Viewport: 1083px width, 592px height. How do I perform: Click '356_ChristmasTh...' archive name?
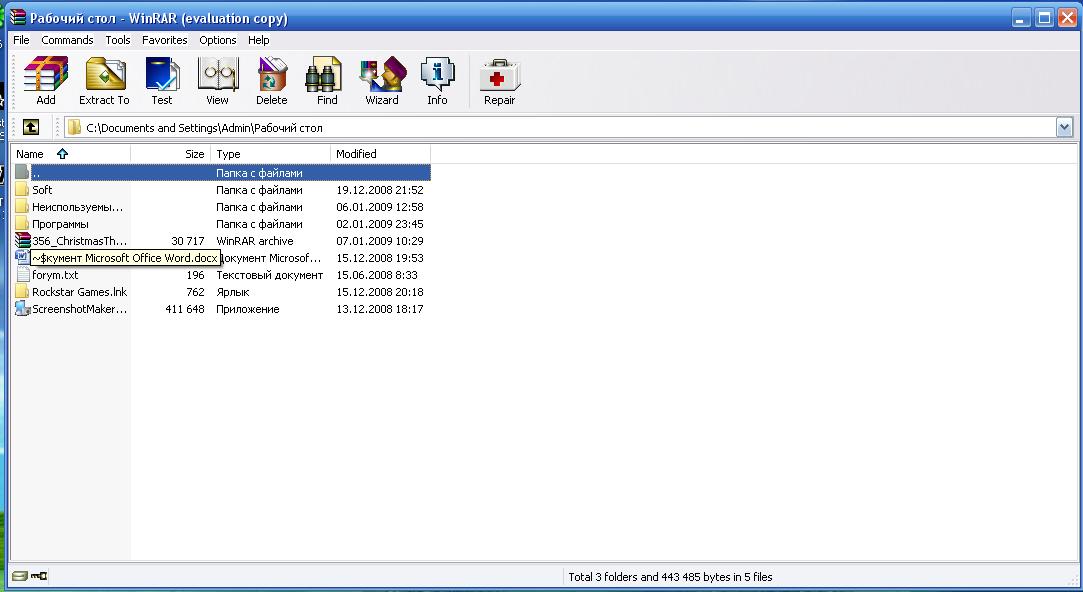point(79,241)
